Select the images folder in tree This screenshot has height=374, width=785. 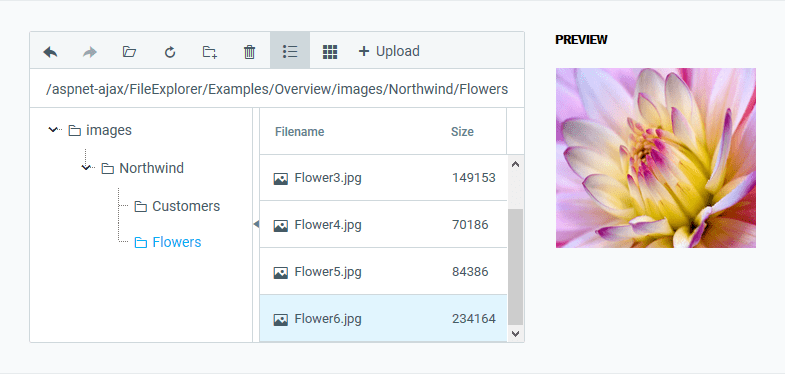click(x=109, y=130)
